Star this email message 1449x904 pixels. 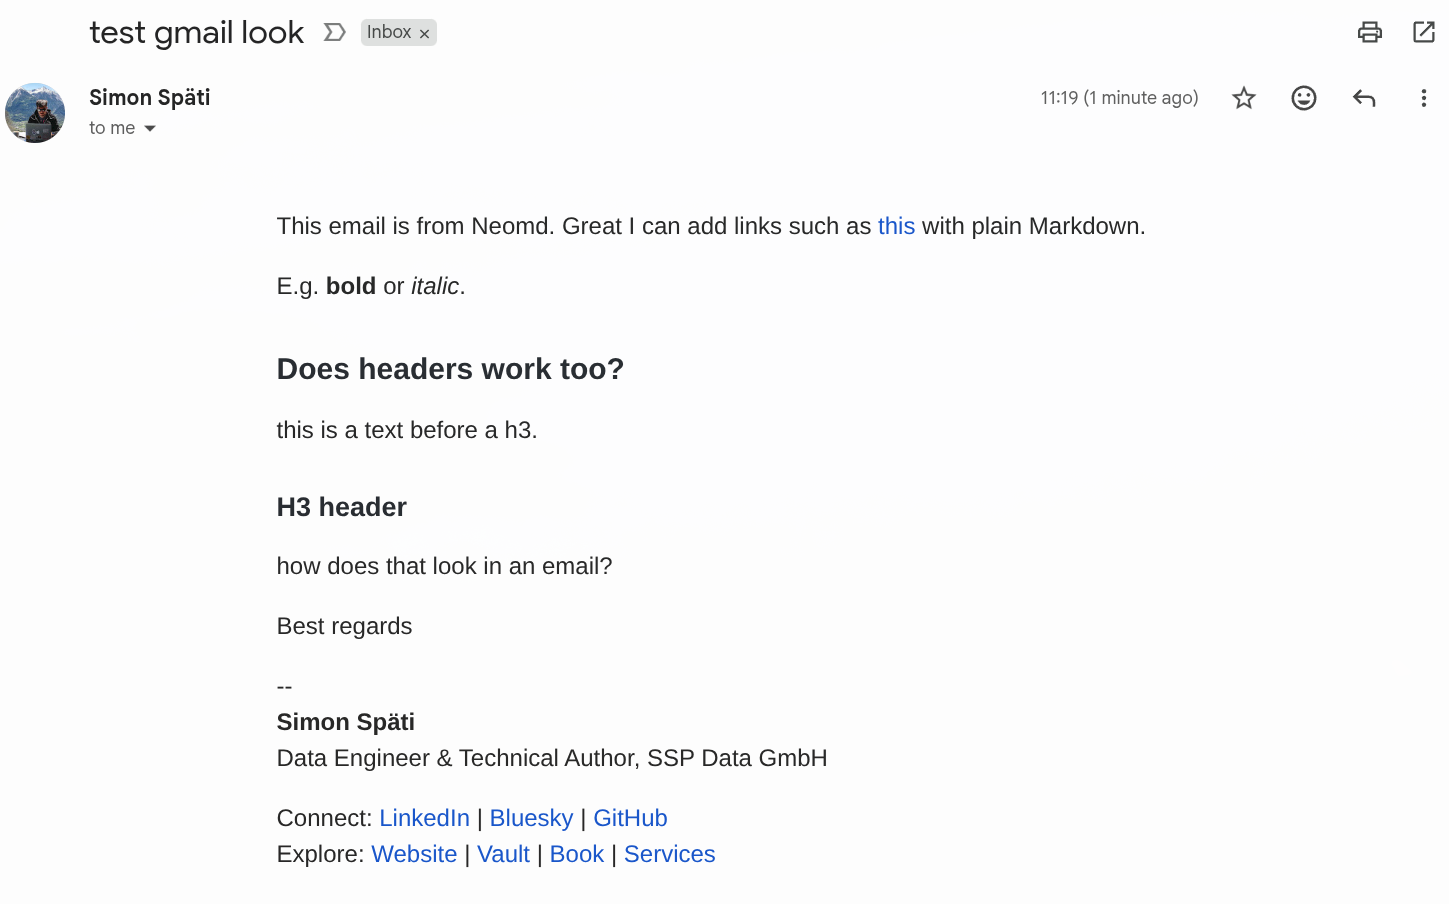coord(1243,98)
